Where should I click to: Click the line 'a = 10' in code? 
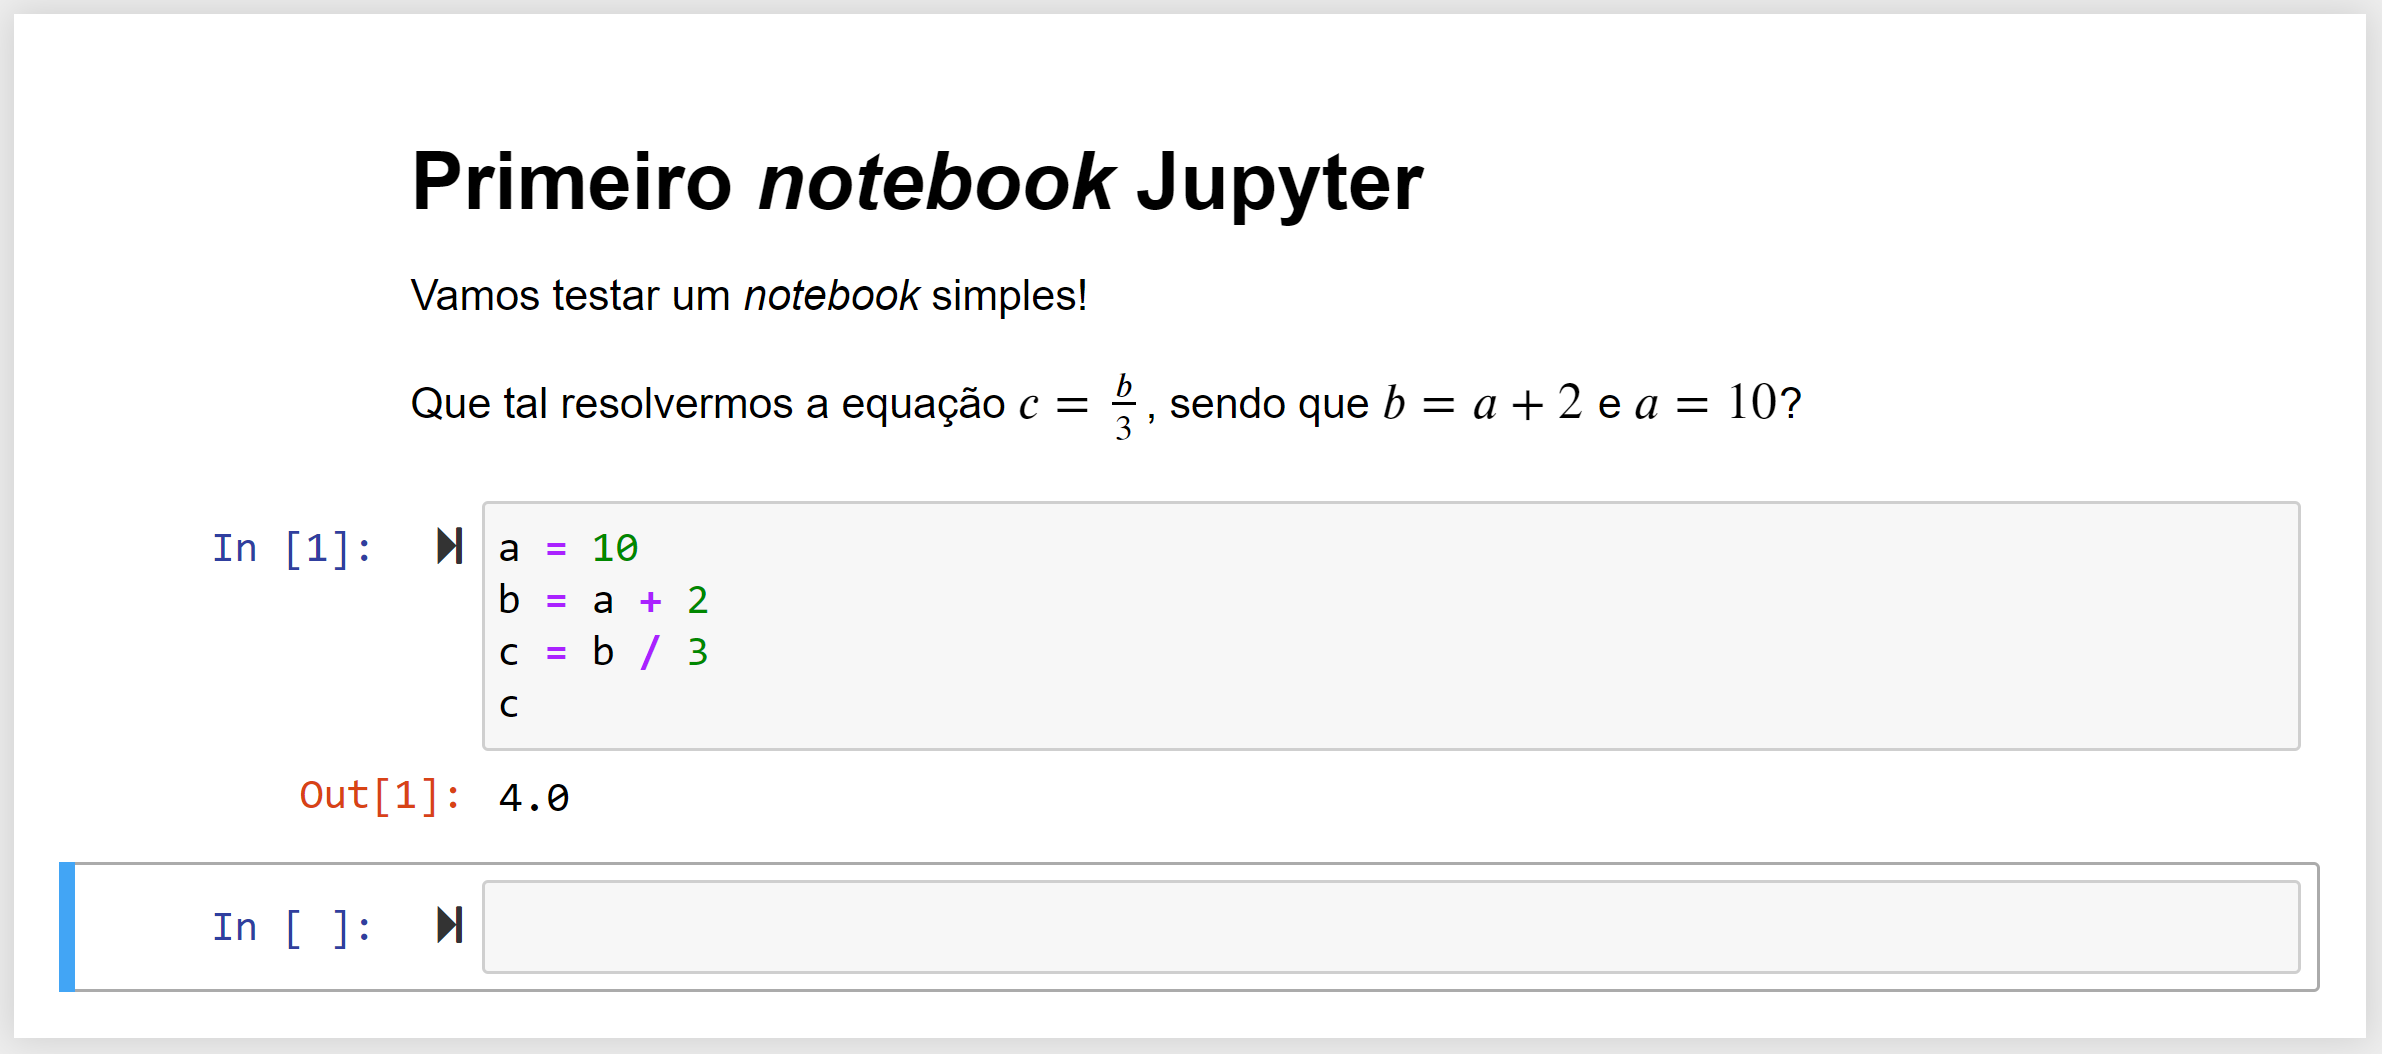pyautogui.click(x=568, y=548)
